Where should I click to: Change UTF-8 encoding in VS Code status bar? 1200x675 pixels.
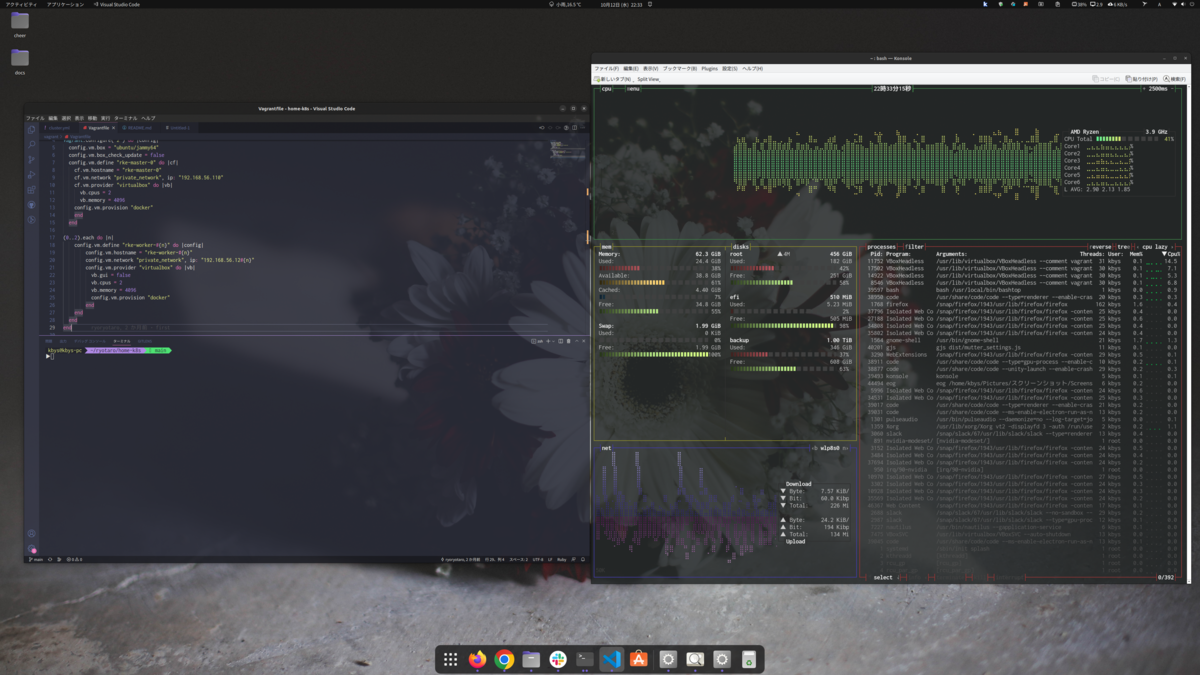click(x=538, y=559)
